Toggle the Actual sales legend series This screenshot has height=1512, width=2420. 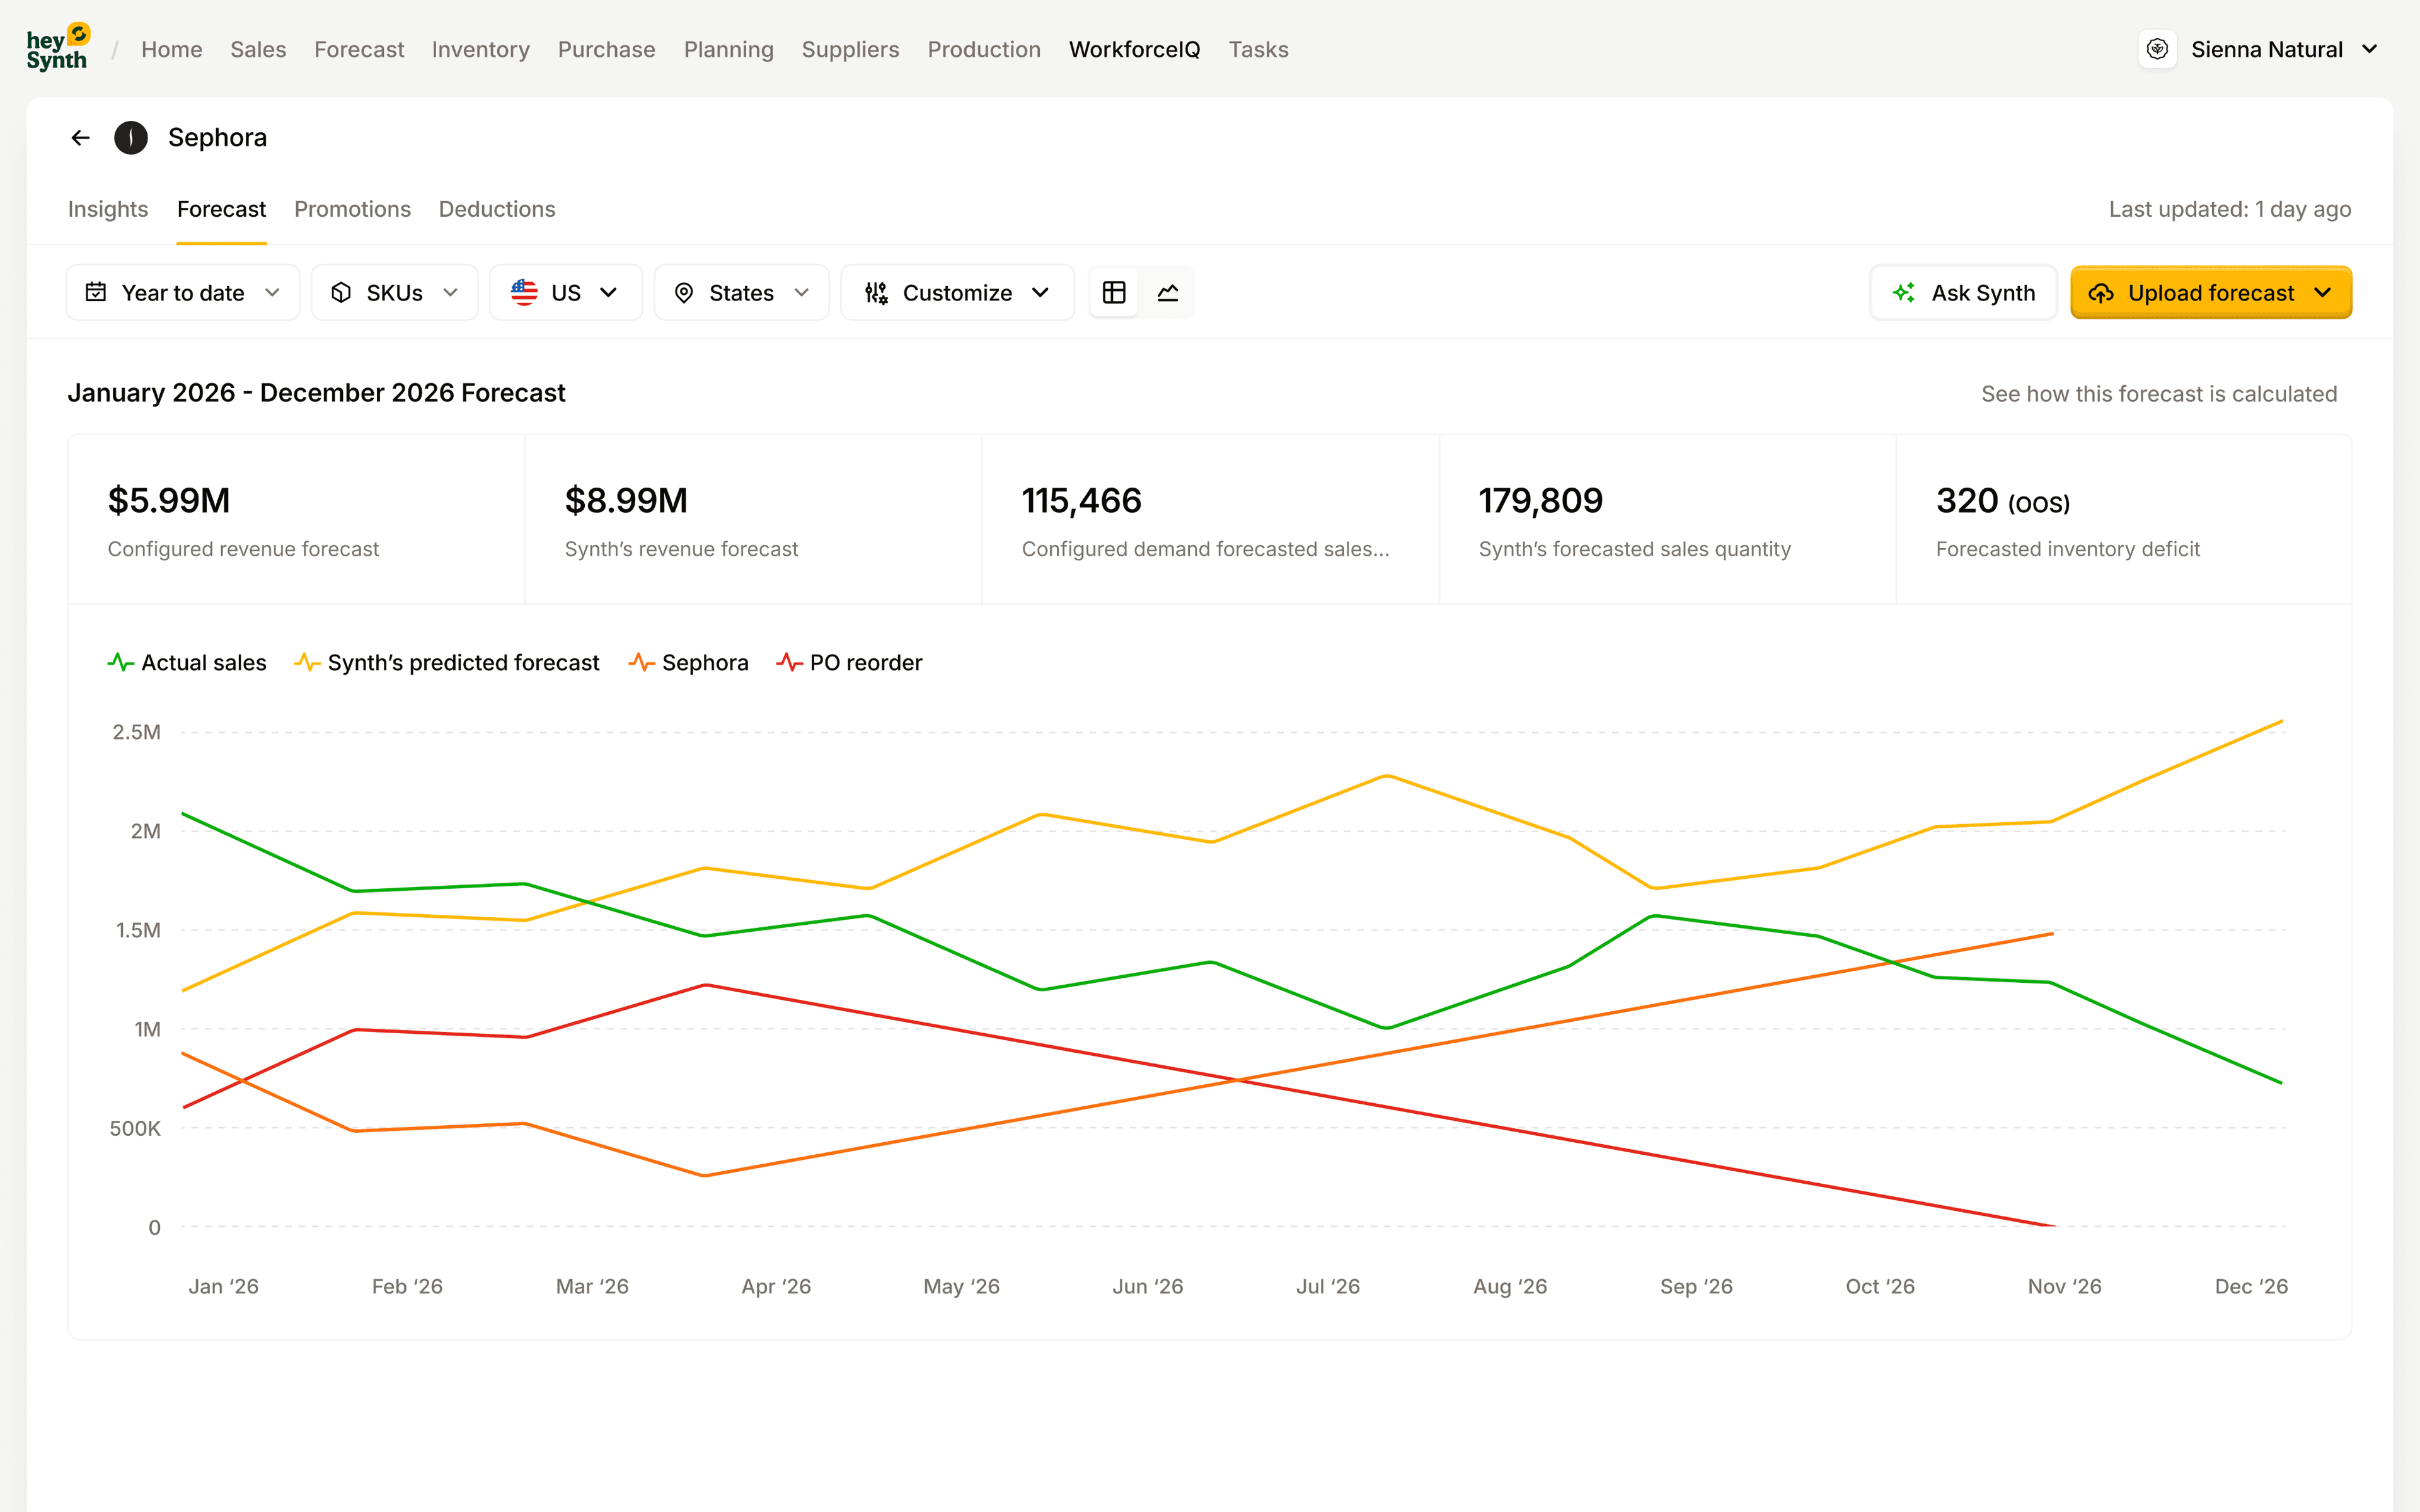[x=187, y=662]
